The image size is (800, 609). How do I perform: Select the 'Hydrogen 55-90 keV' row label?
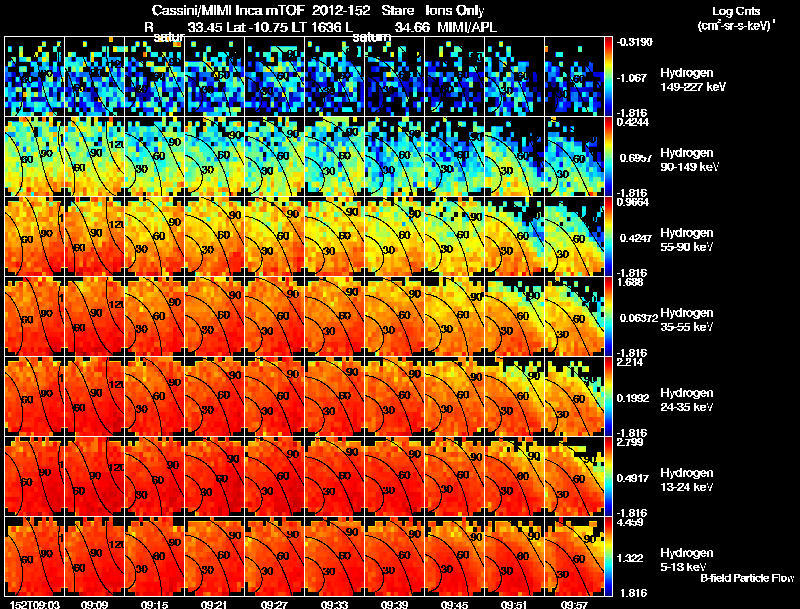coord(687,240)
